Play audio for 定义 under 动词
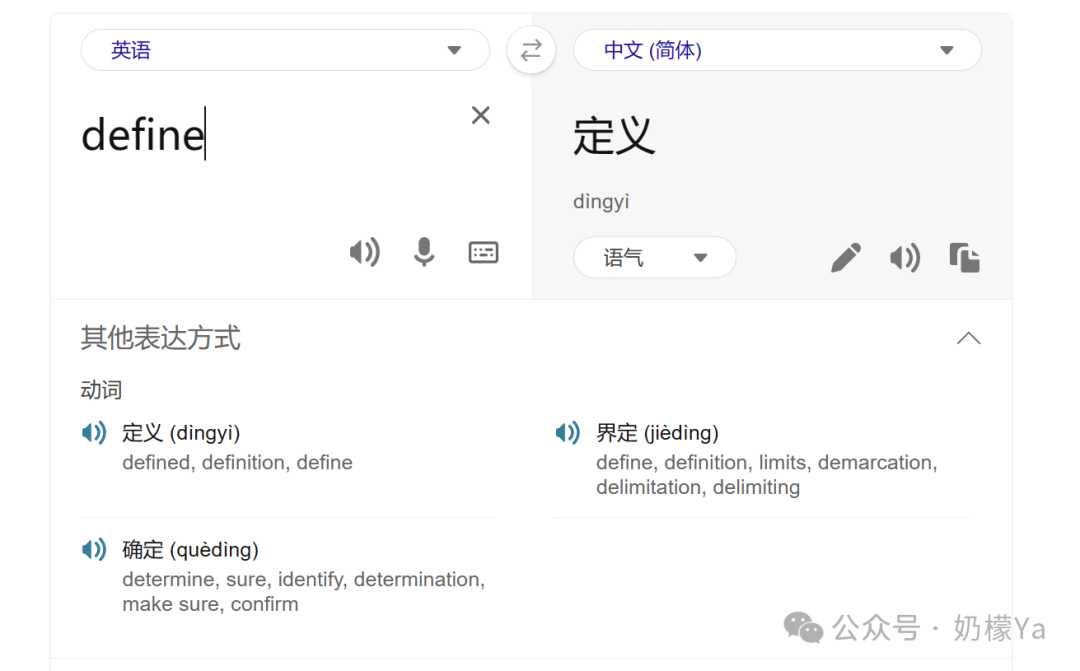 93,432
